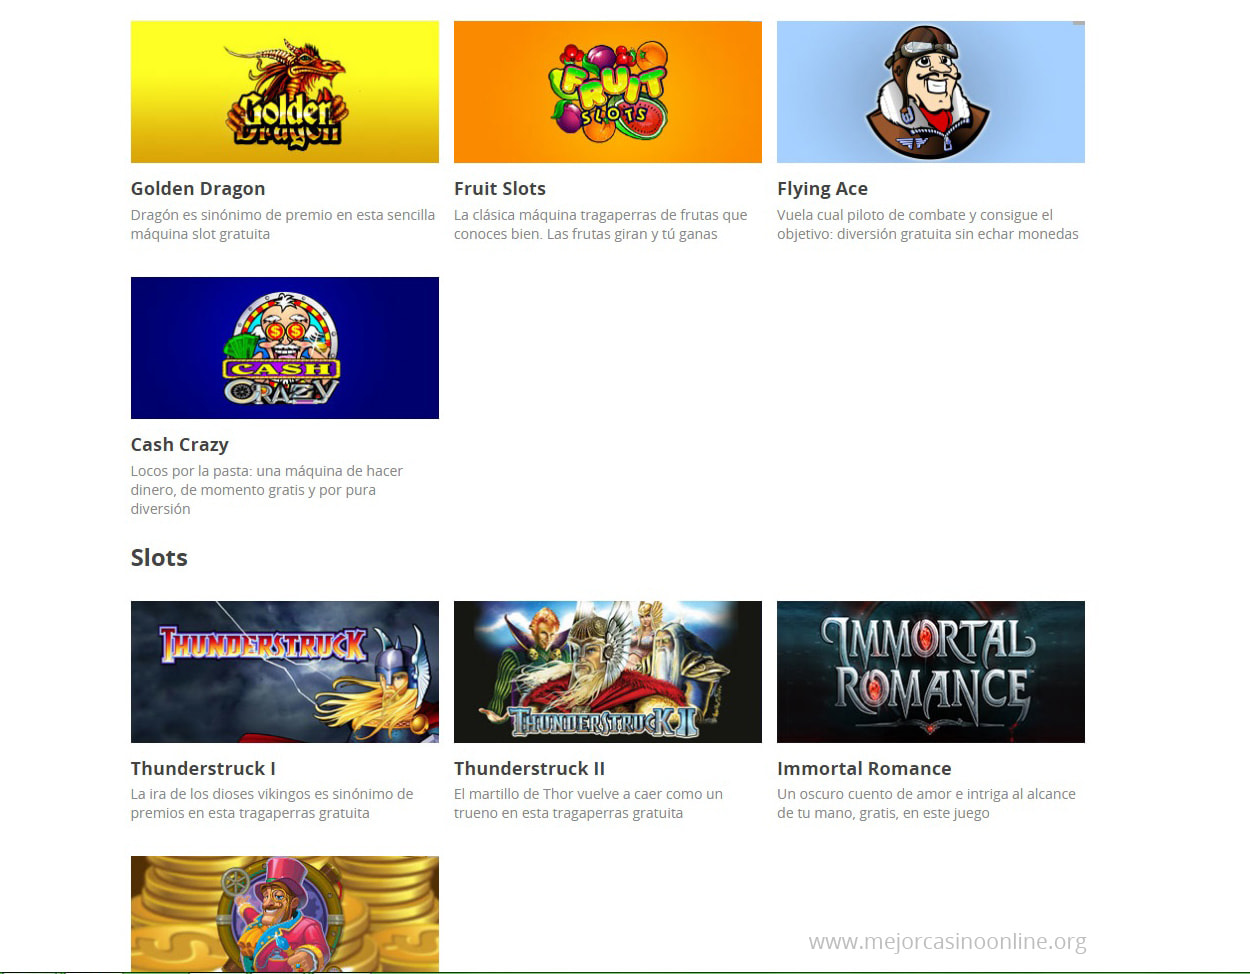This screenshot has width=1250, height=974.
Task: Click the Cash Crazy title link
Action: coord(180,445)
